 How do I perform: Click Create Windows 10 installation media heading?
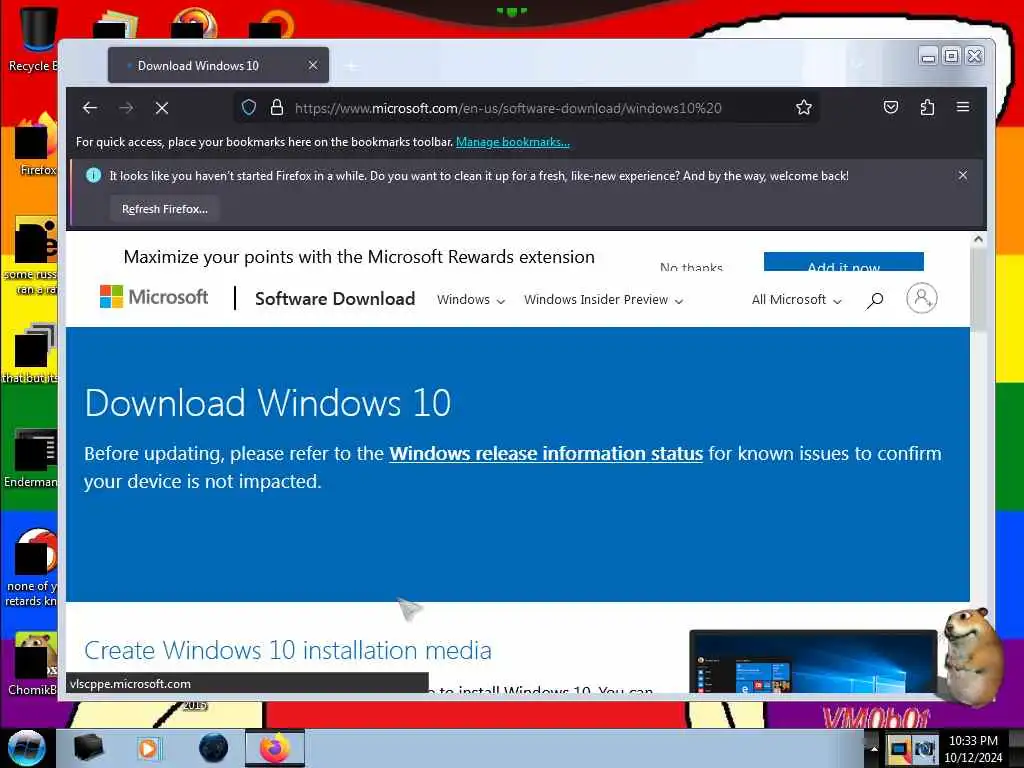pyautogui.click(x=288, y=650)
